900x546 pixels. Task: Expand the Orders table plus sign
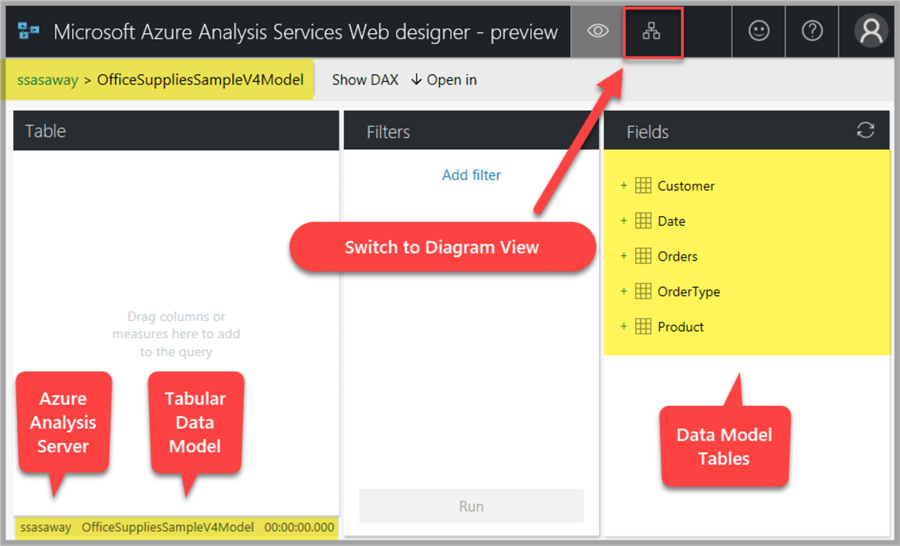pos(623,255)
